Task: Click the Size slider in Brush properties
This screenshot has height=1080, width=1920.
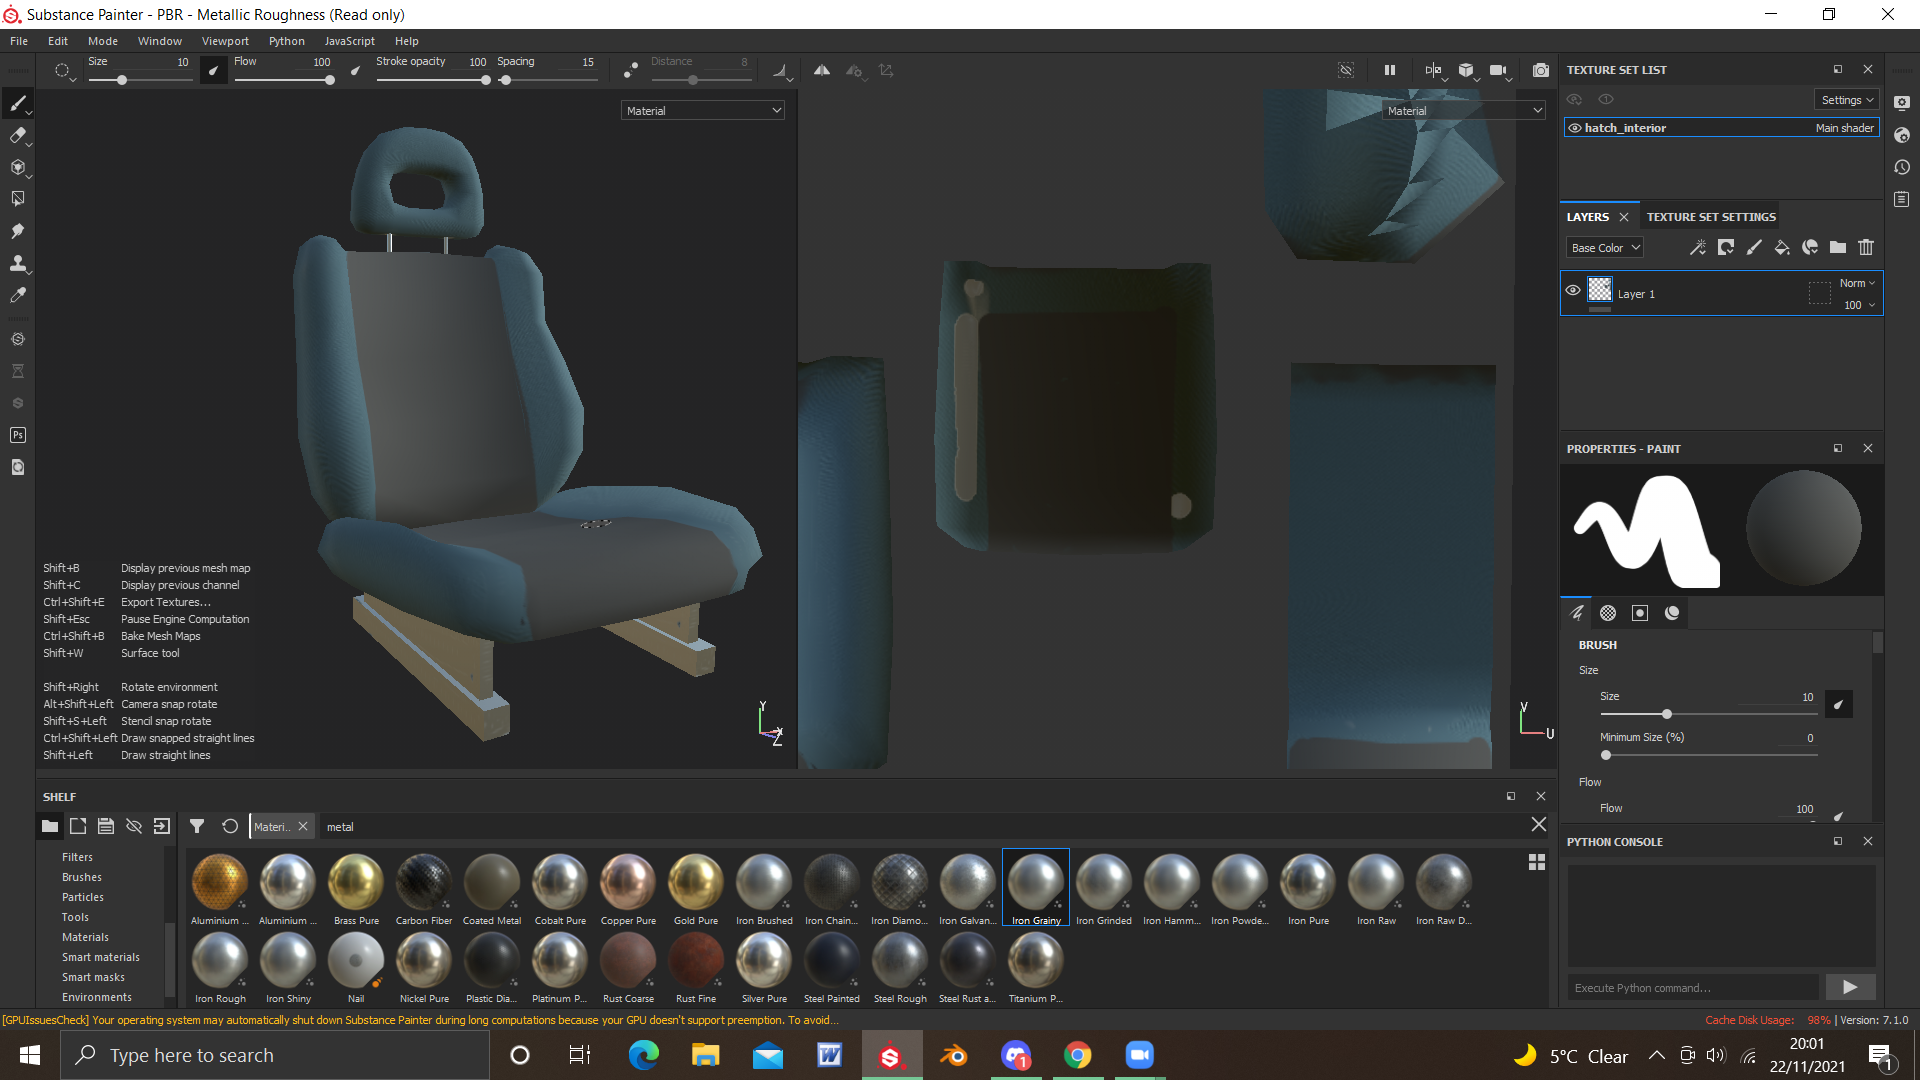Action: pyautogui.click(x=1666, y=714)
